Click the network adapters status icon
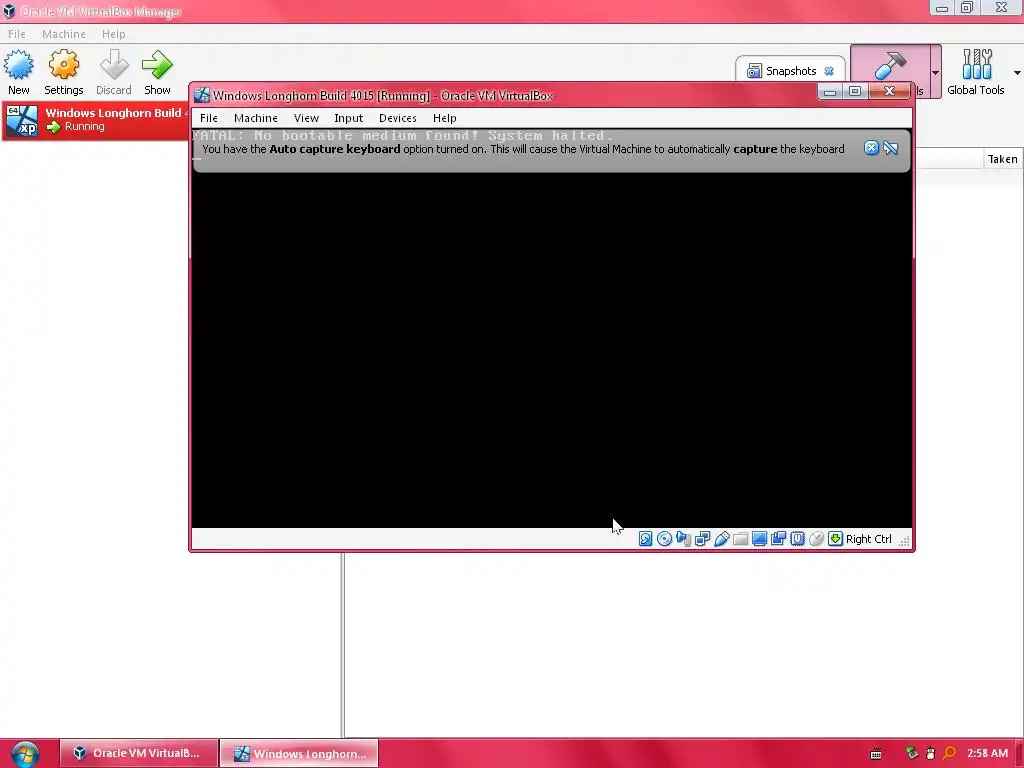Screen dimensions: 1024x768 tap(702, 539)
